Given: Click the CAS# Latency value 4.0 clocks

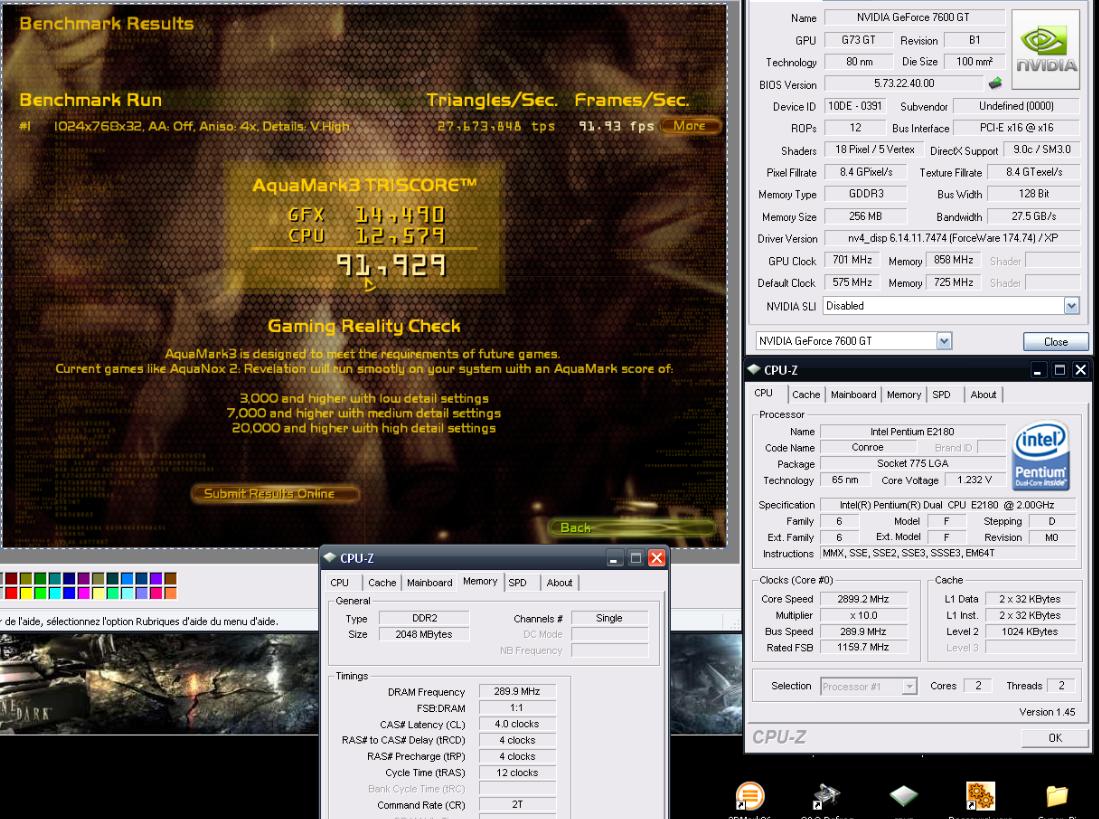Looking at the screenshot, I should (517, 724).
